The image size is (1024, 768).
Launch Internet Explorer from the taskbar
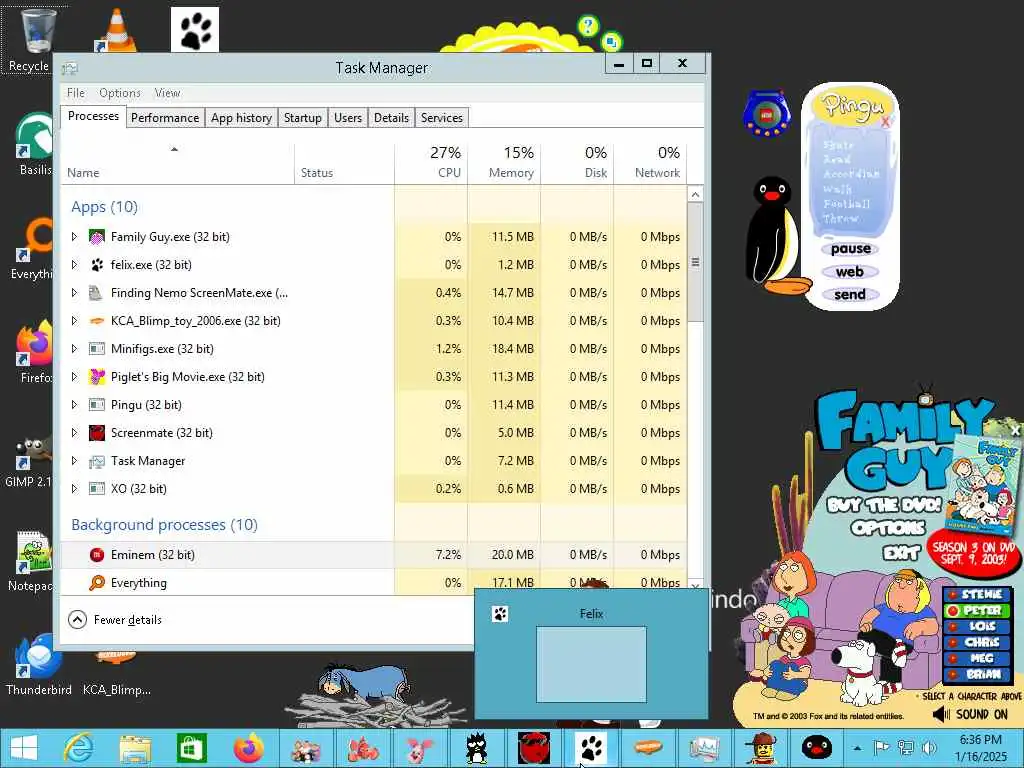pos(78,748)
